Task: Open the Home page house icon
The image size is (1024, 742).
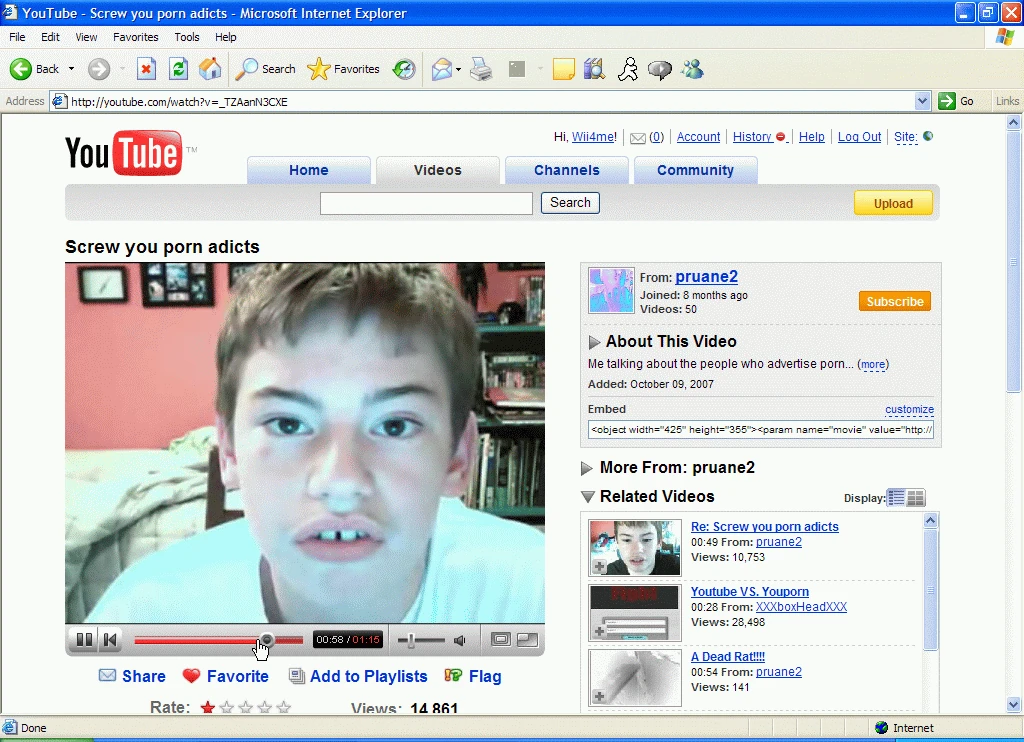Action: pyautogui.click(x=210, y=69)
